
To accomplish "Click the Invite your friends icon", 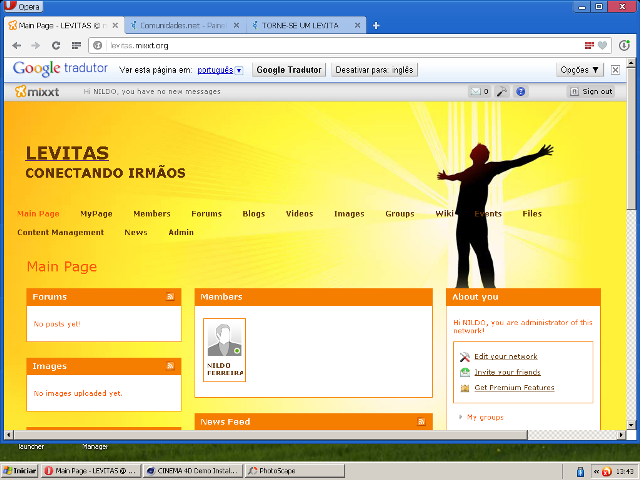I will coord(464,372).
